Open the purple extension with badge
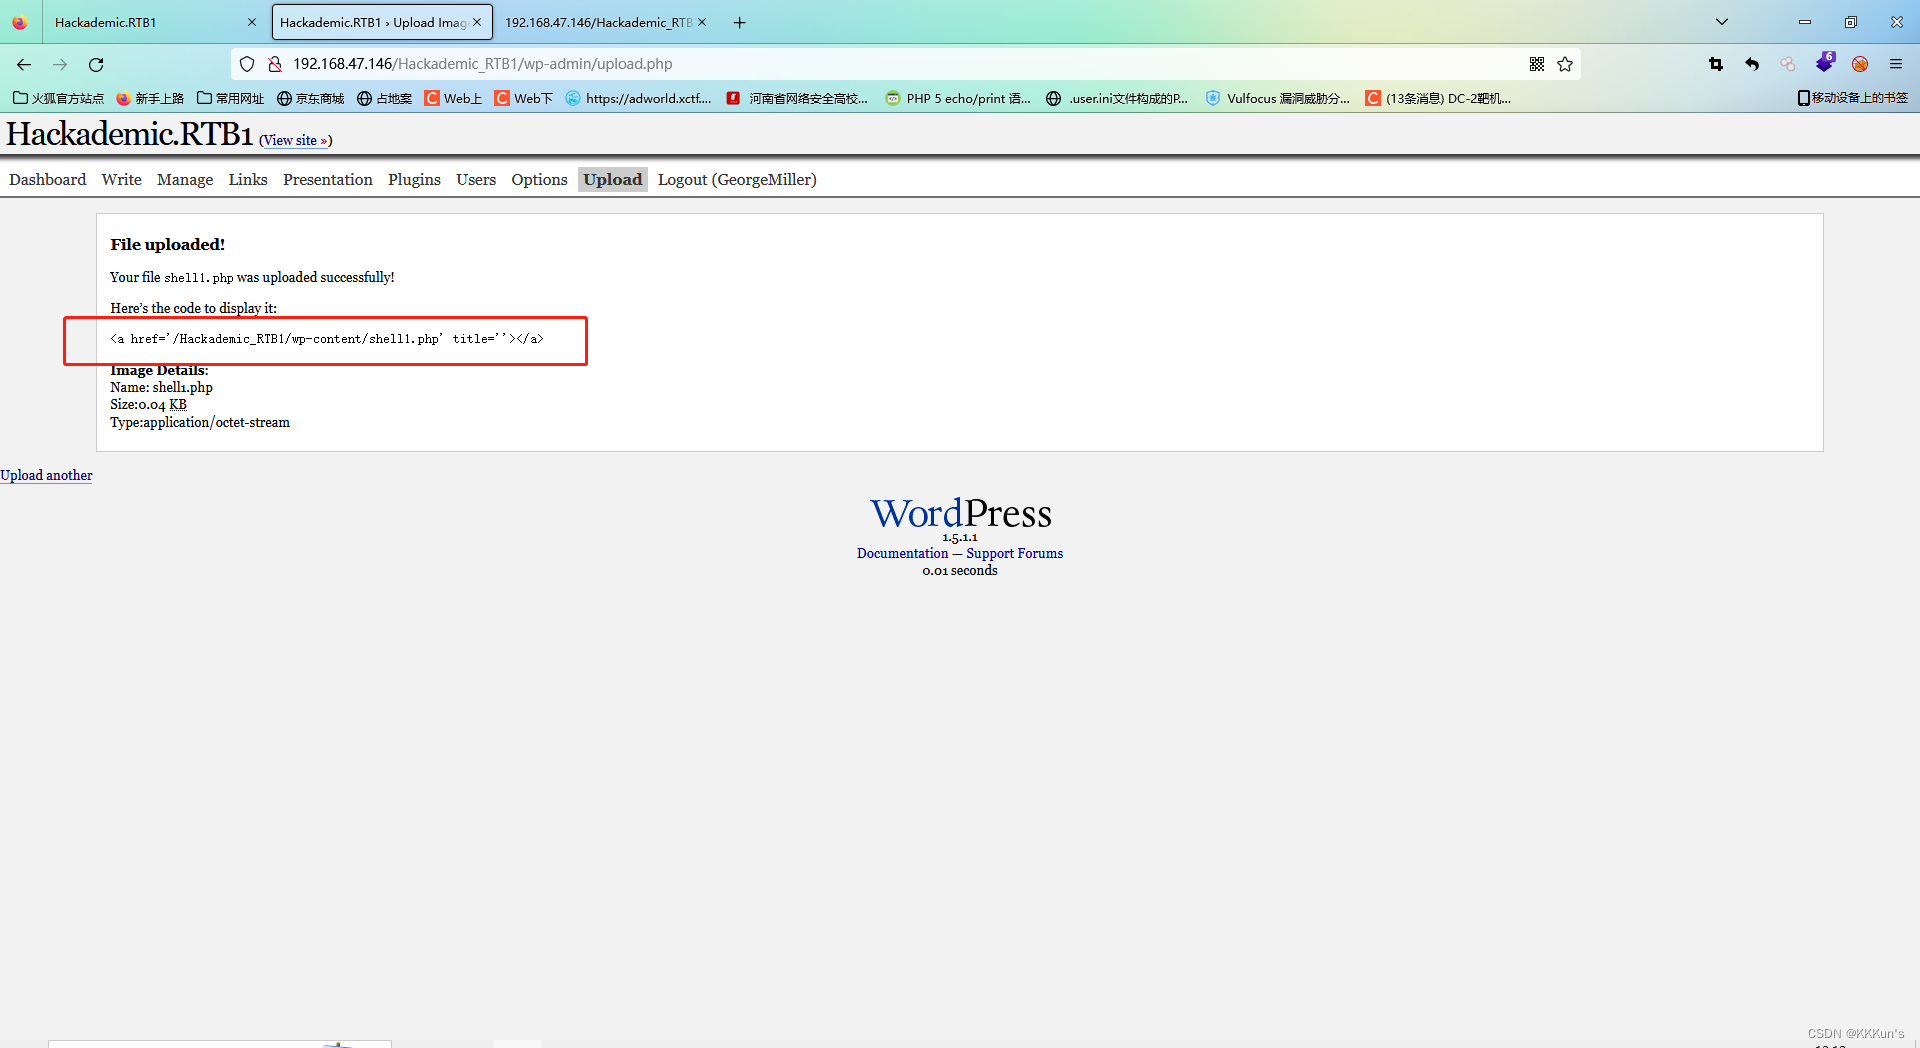Viewport: 1920px width, 1048px height. (x=1825, y=62)
